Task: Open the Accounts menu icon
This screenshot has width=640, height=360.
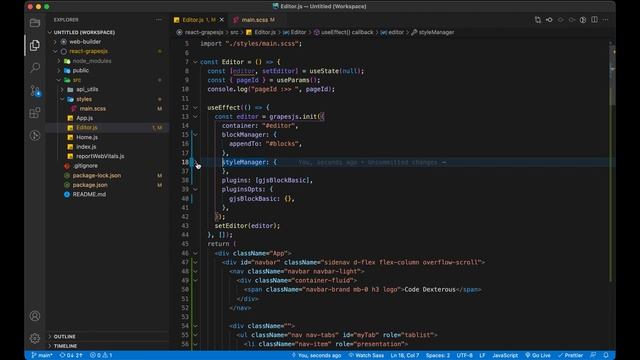Action: 35,316
